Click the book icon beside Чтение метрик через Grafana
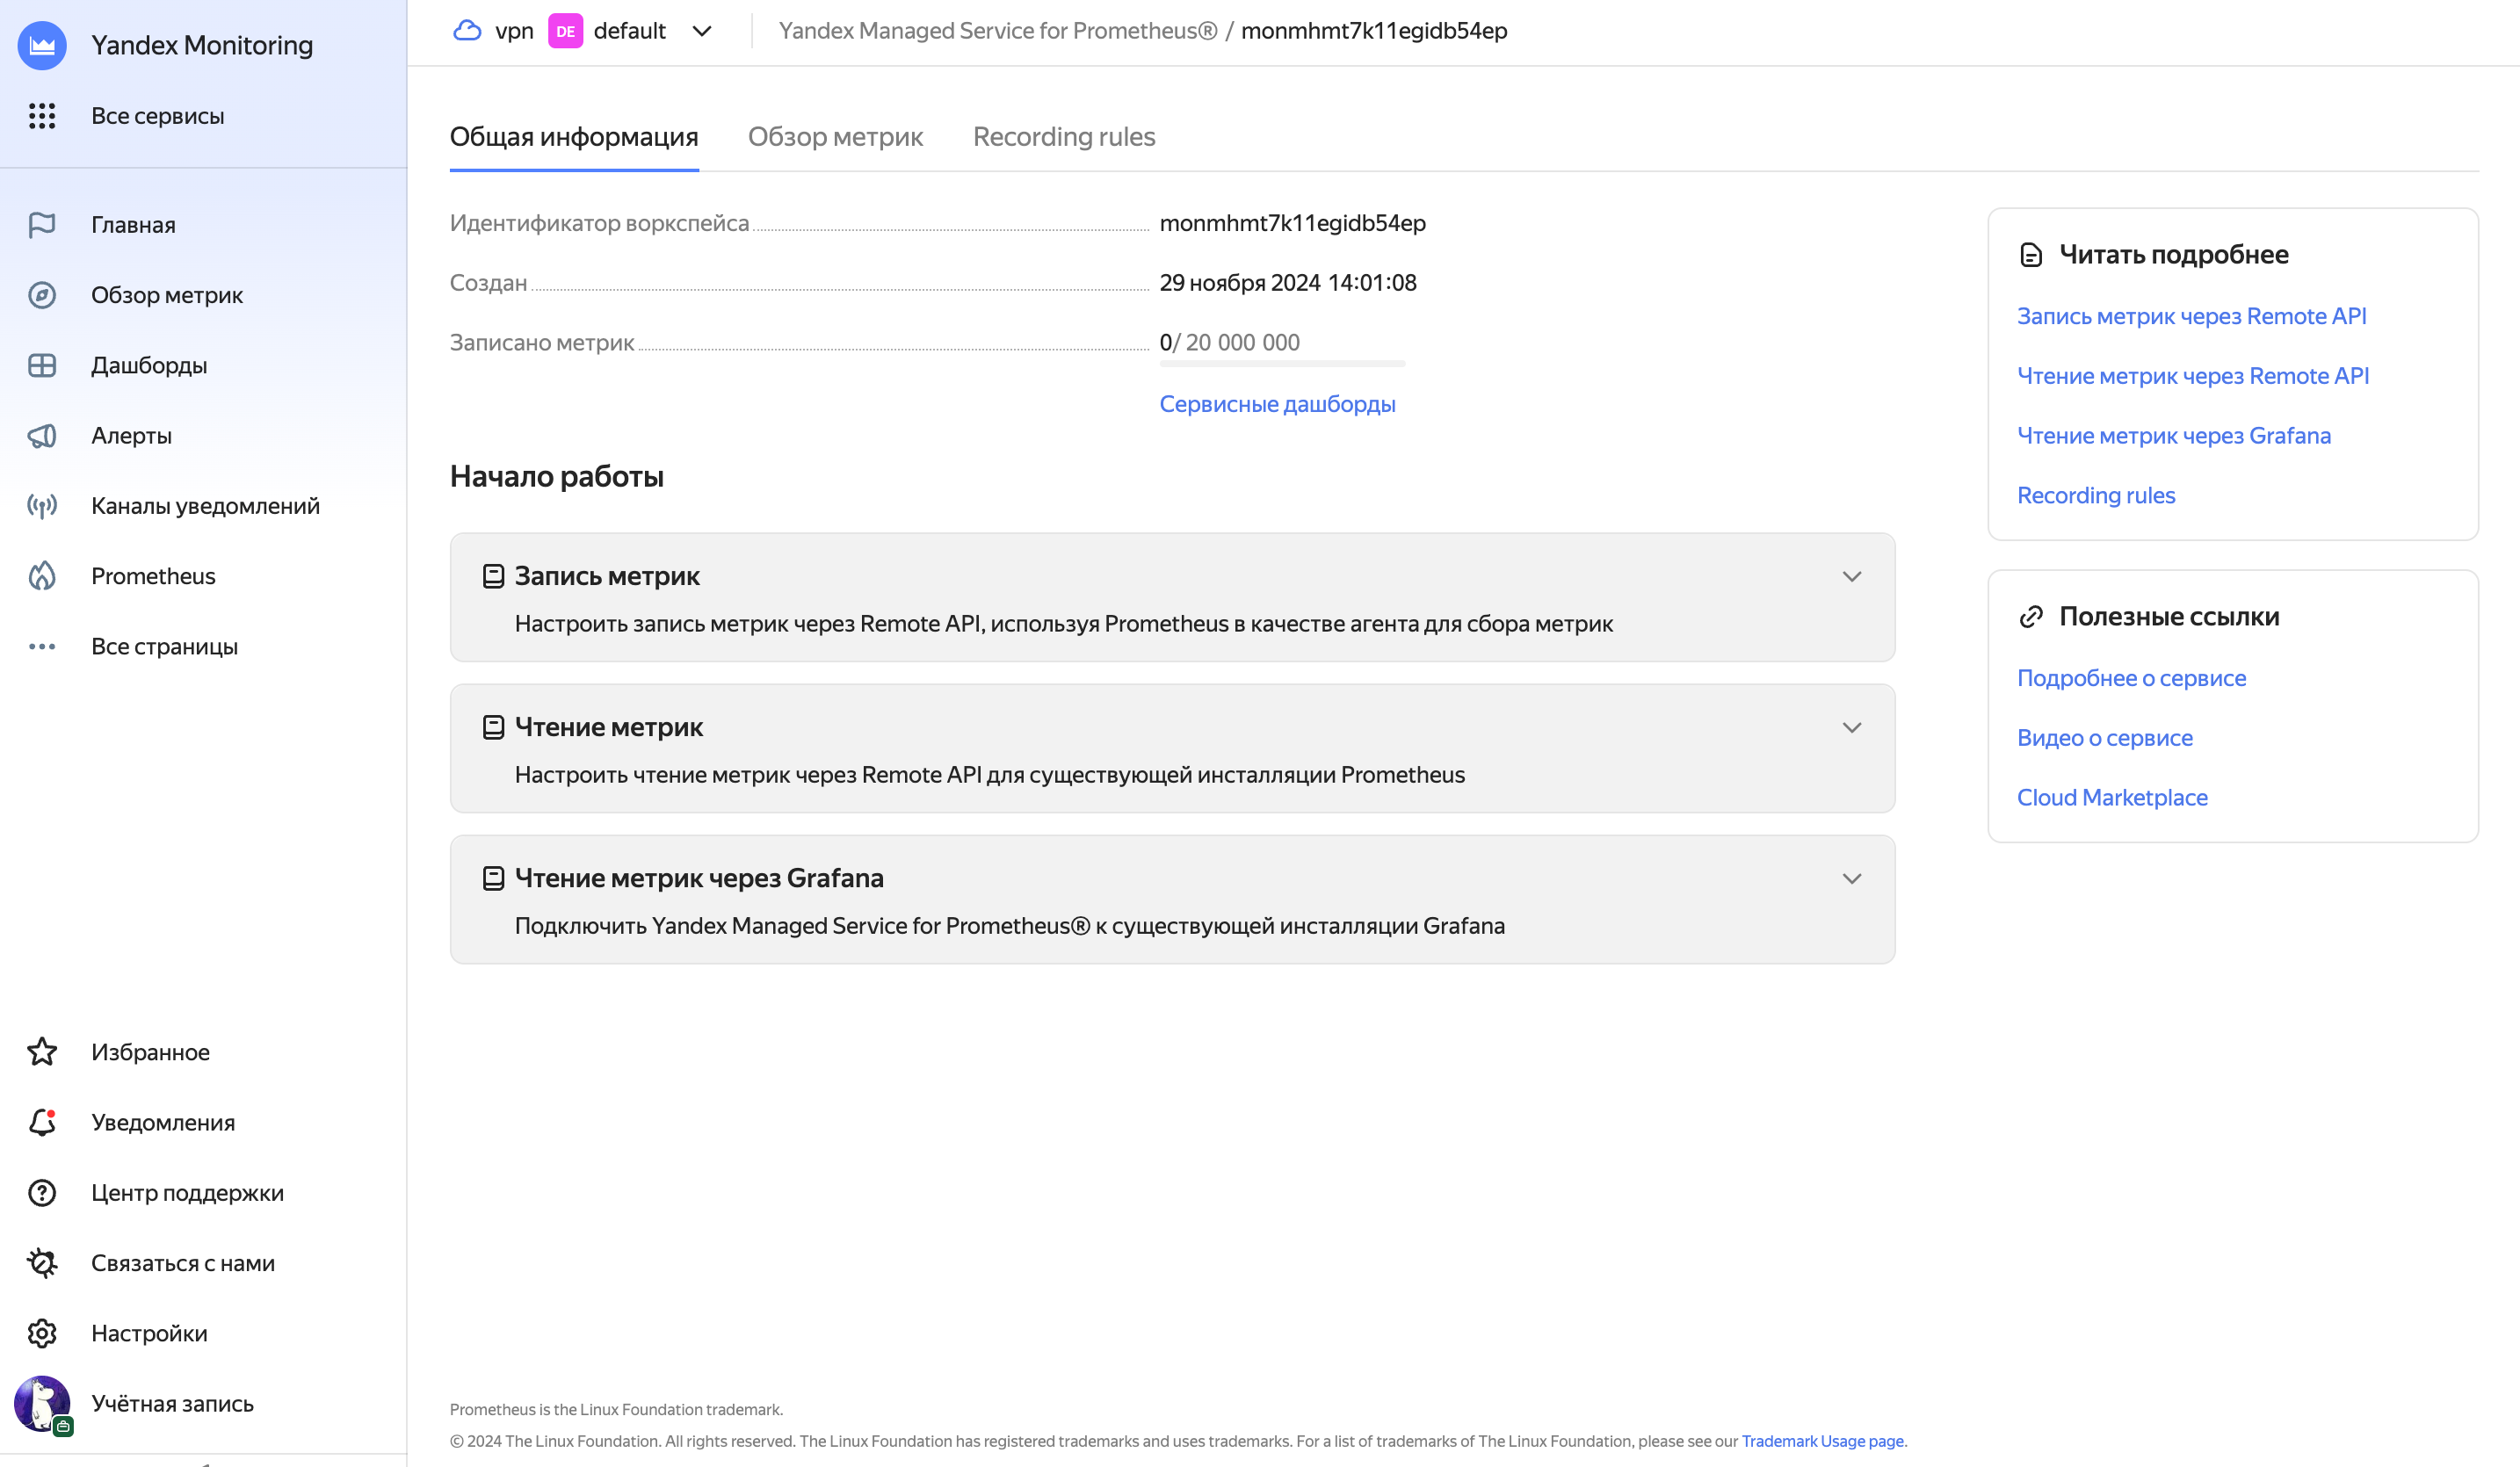Viewport: 2520px width, 1467px height. click(x=493, y=878)
